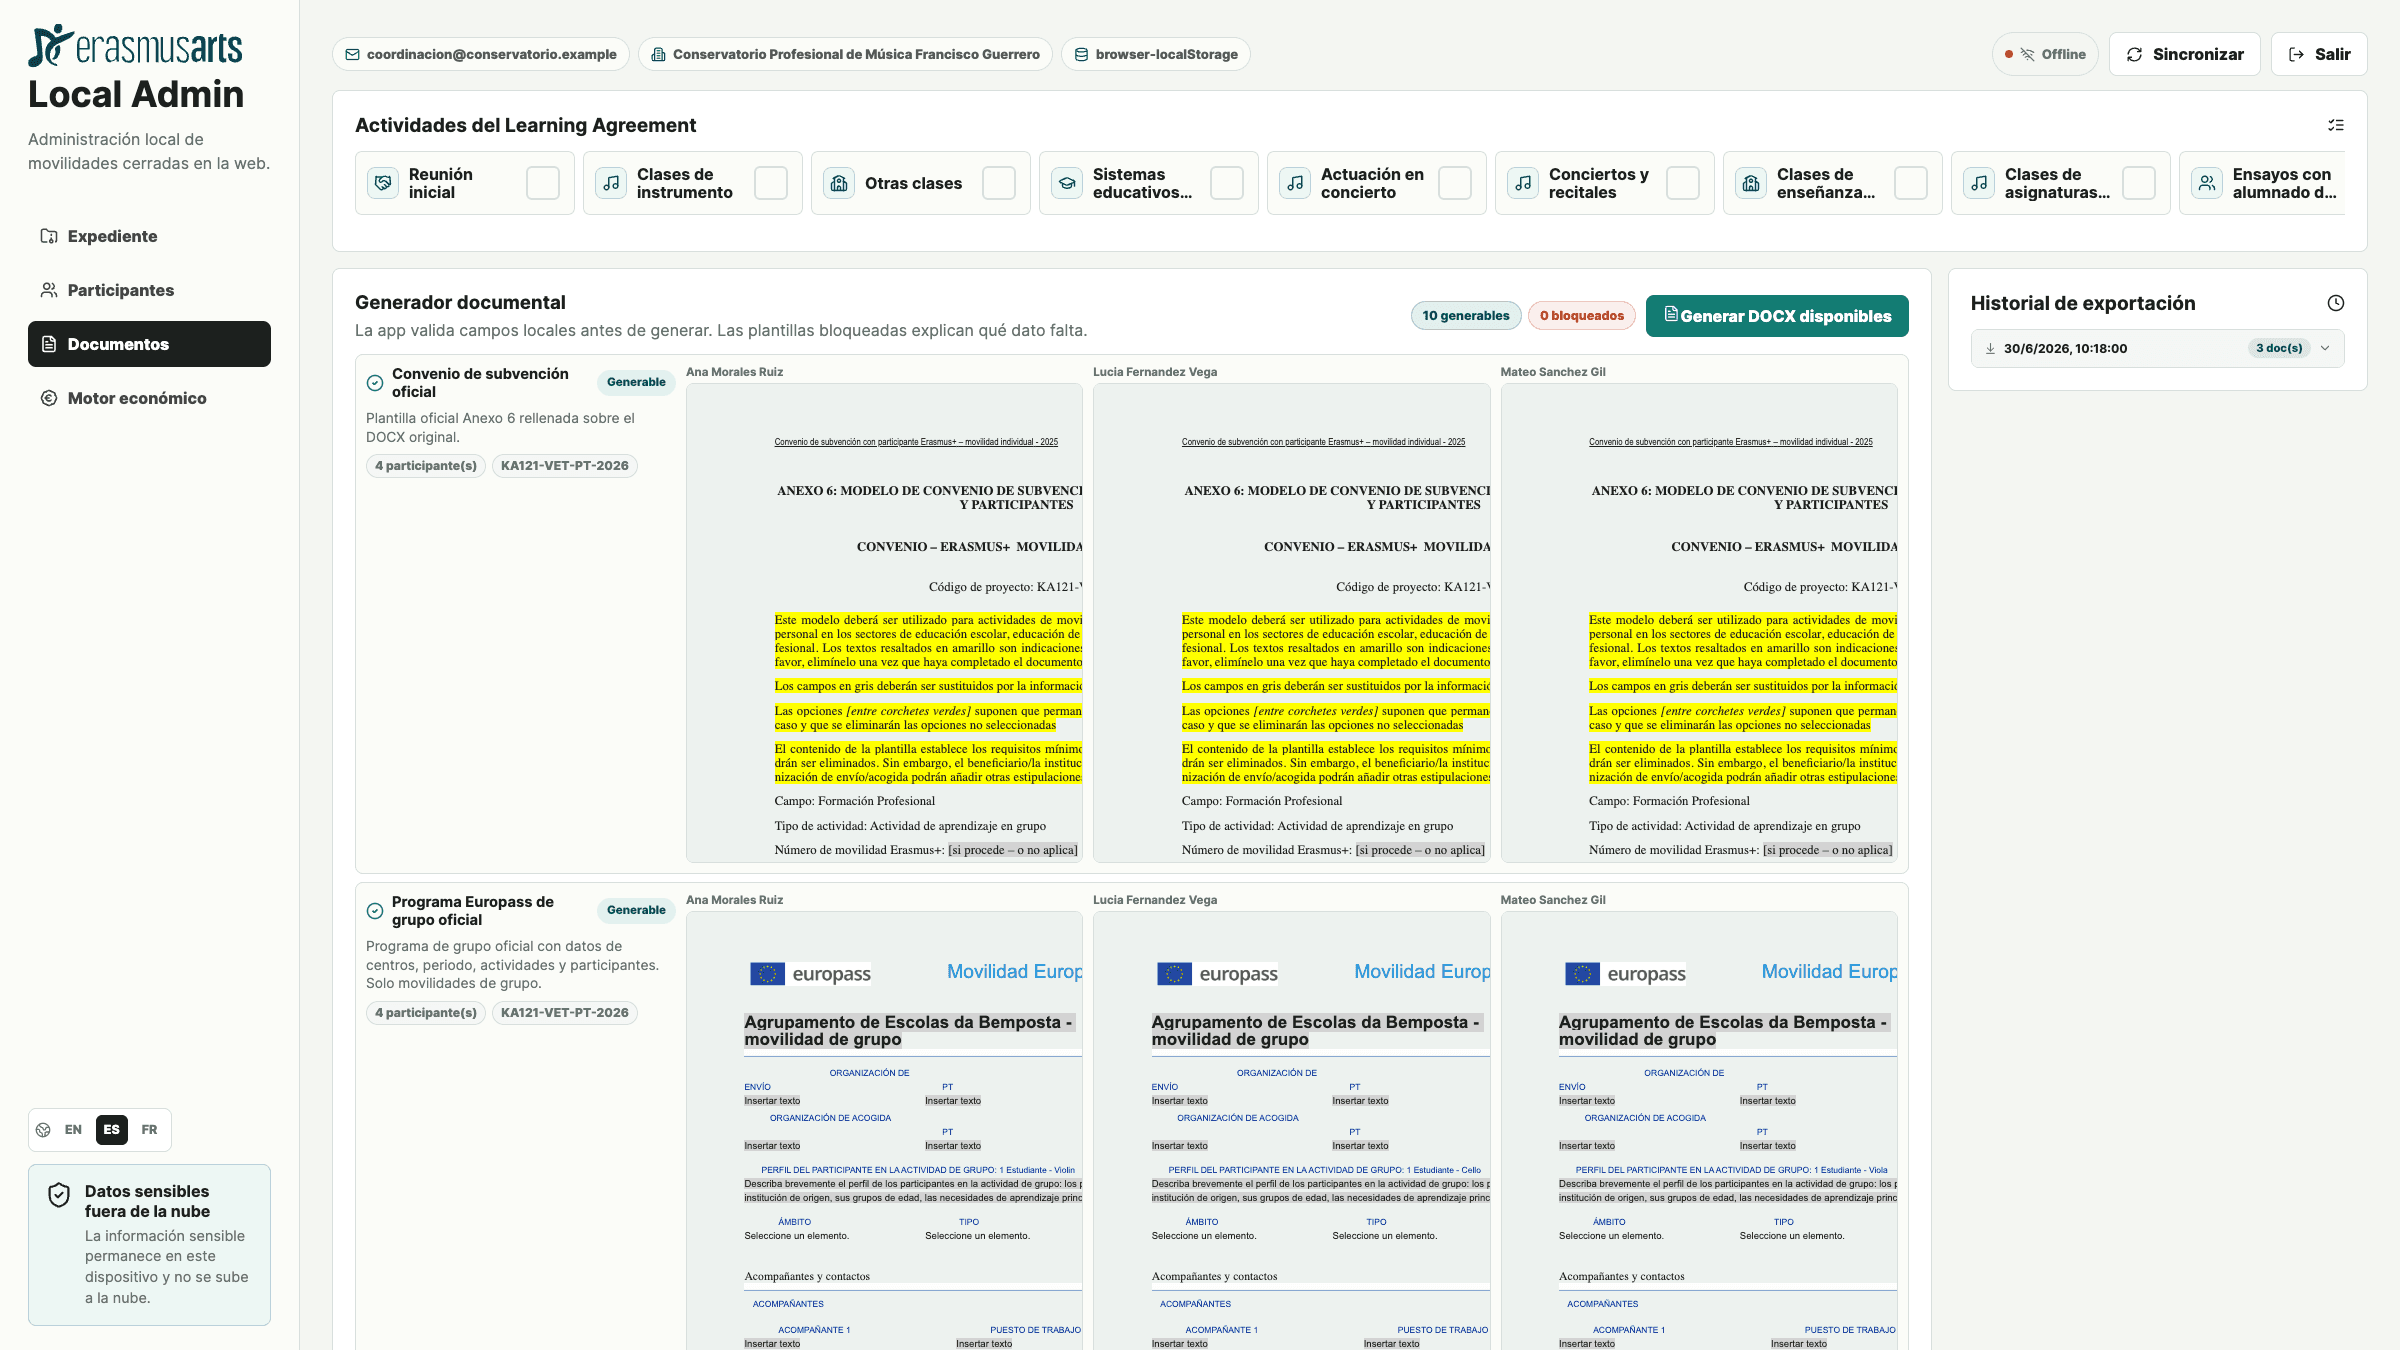
Task: Open Mateo Sanchez Gil Europass preview thumbnail
Action: pos(1699,1130)
